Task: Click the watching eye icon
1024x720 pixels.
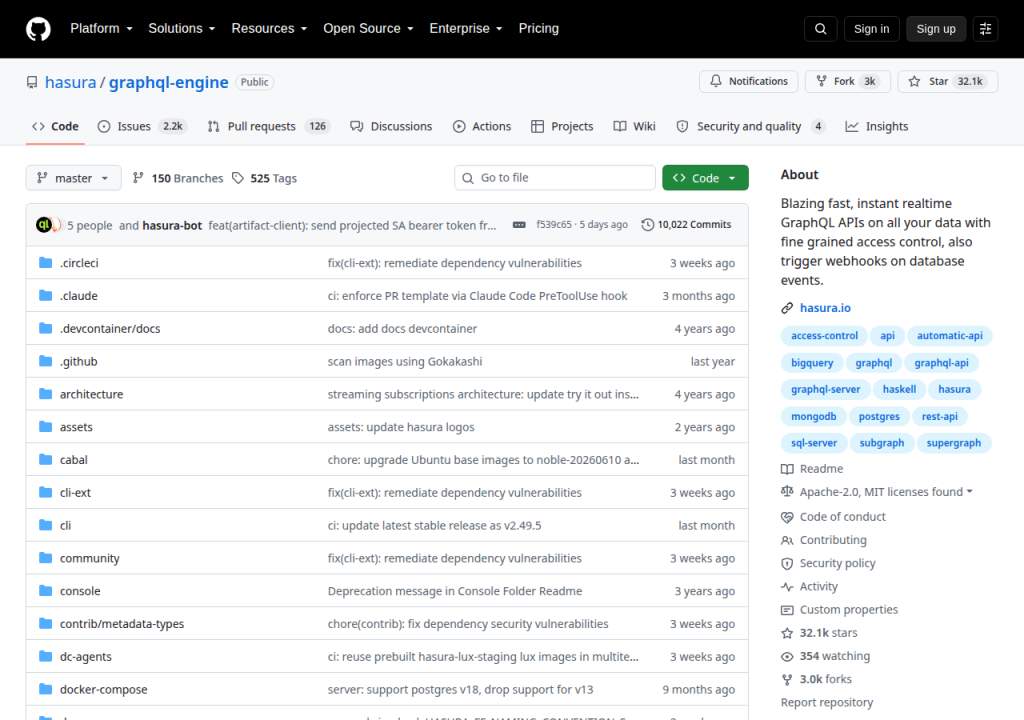Action: pyautogui.click(x=787, y=656)
